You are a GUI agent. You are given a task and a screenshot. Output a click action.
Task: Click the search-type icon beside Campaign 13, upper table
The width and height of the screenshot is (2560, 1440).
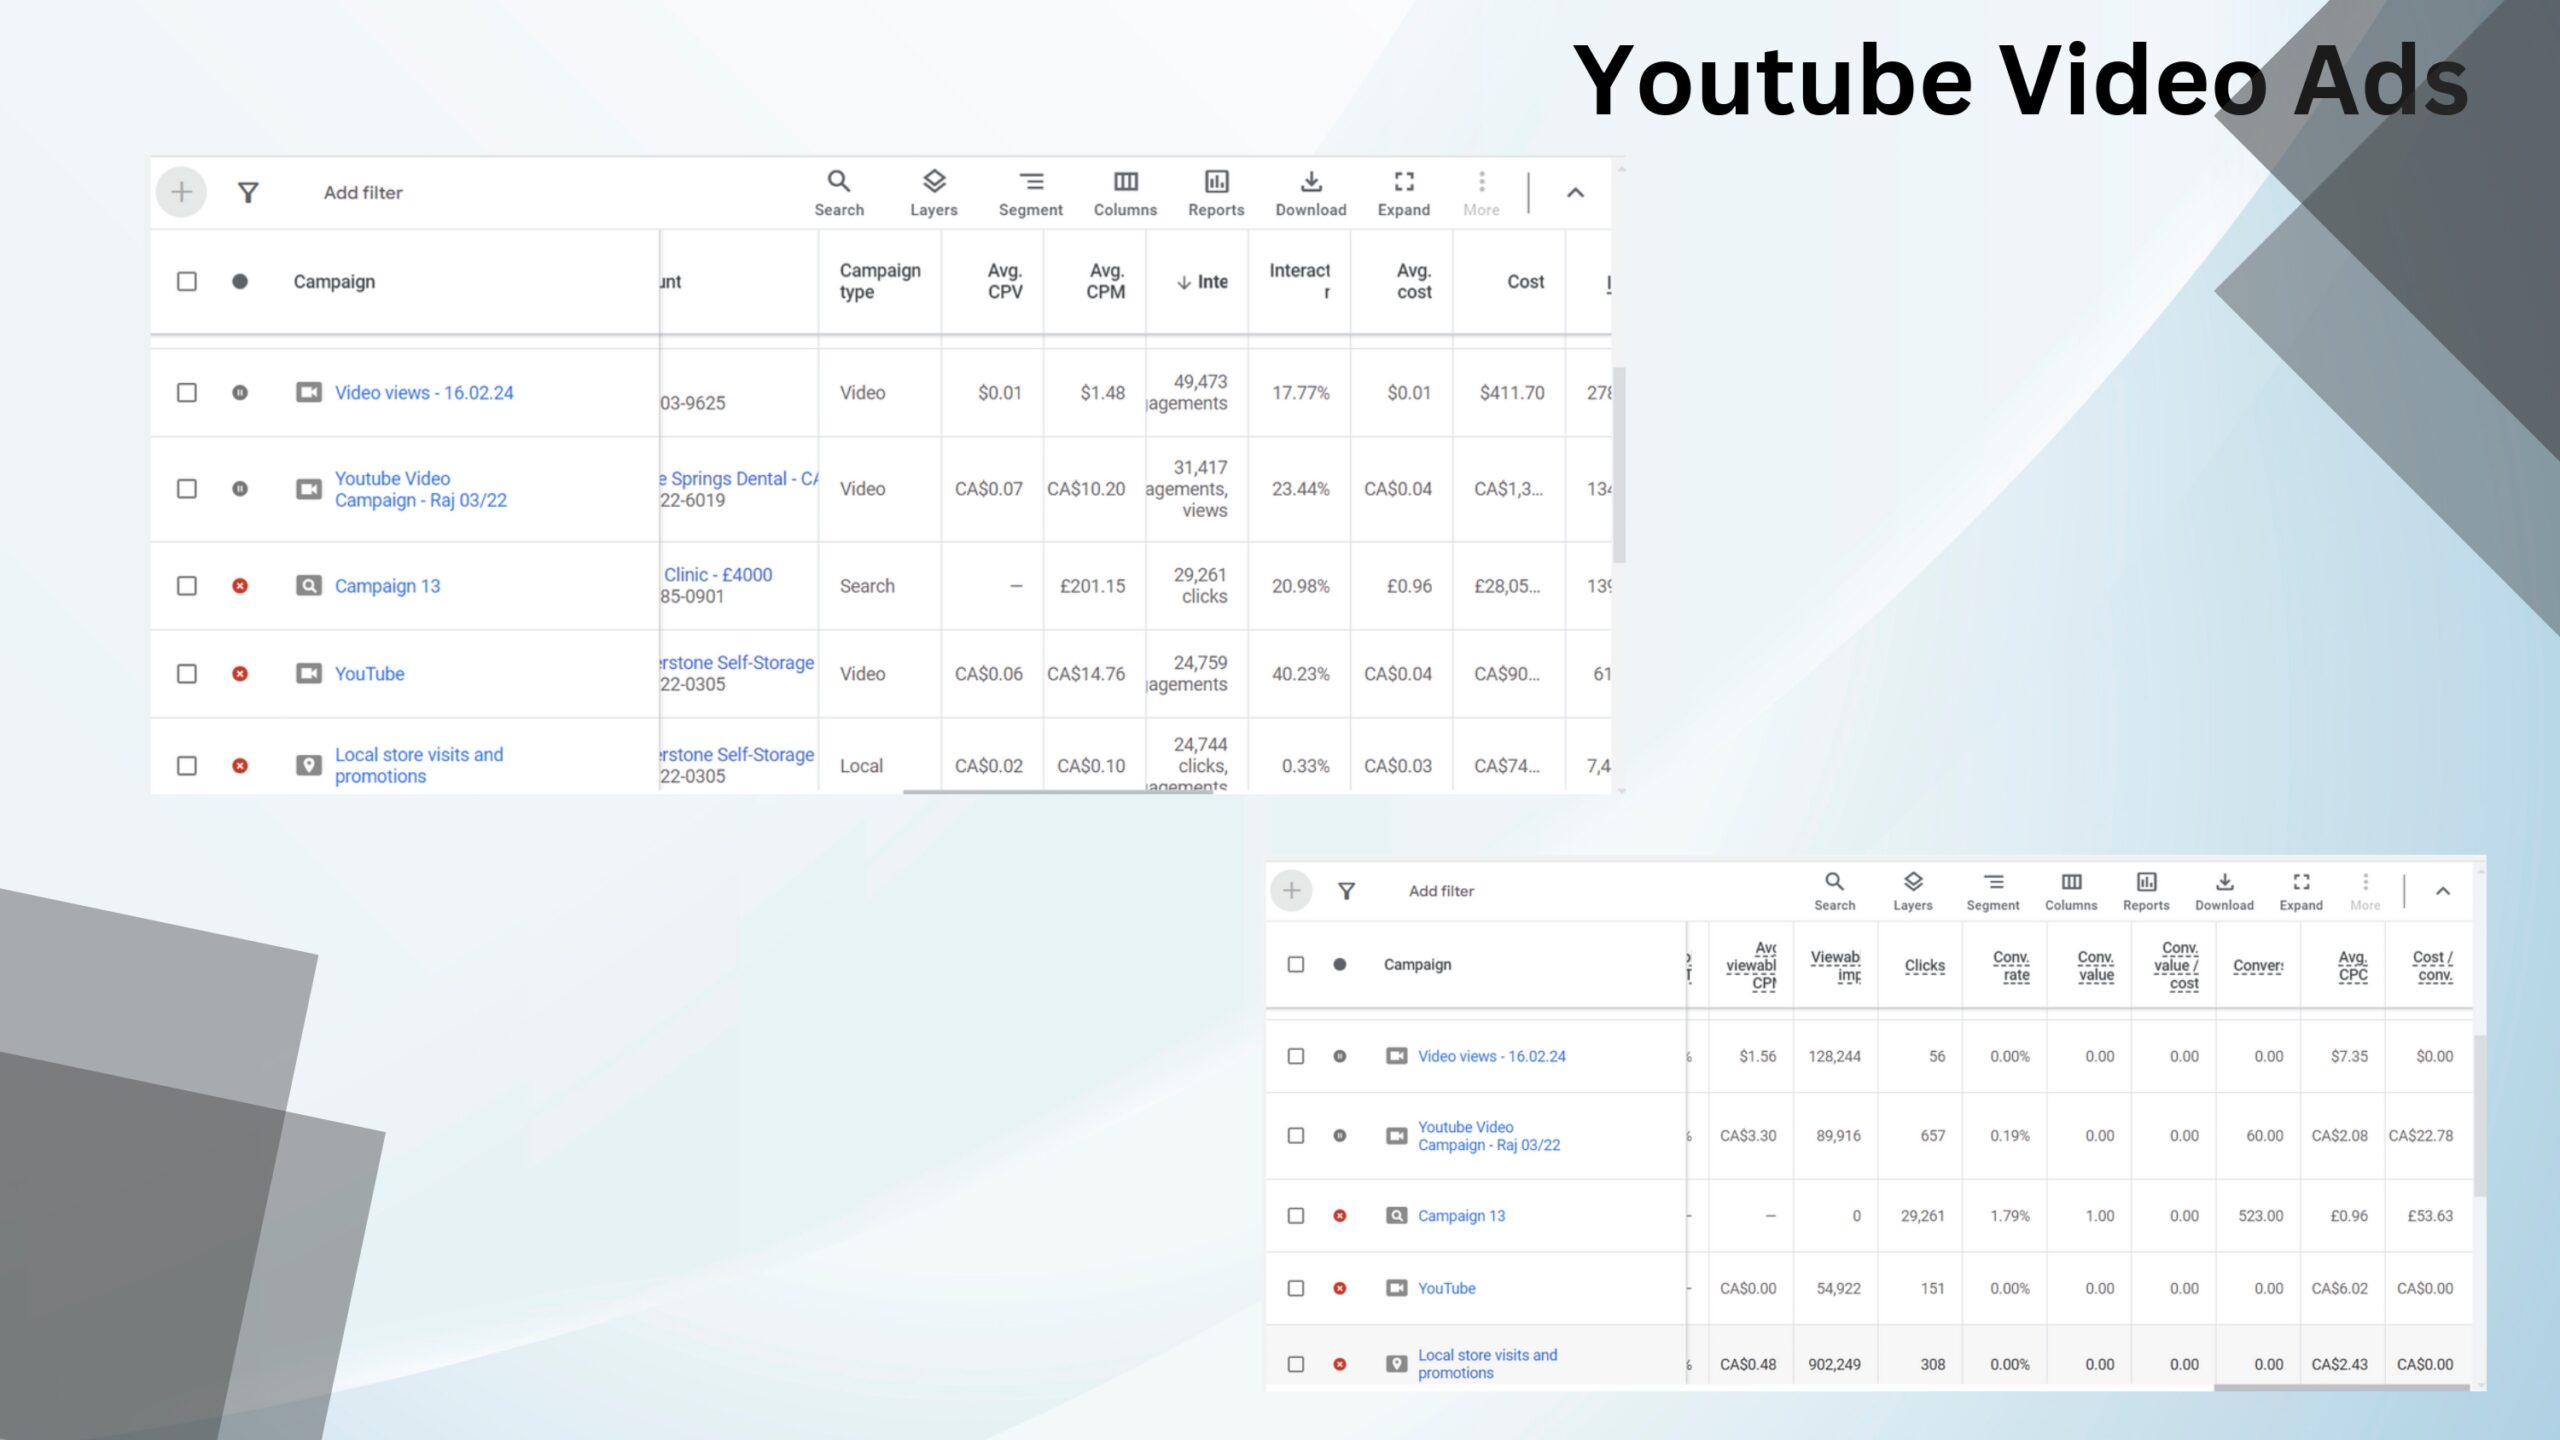click(308, 585)
